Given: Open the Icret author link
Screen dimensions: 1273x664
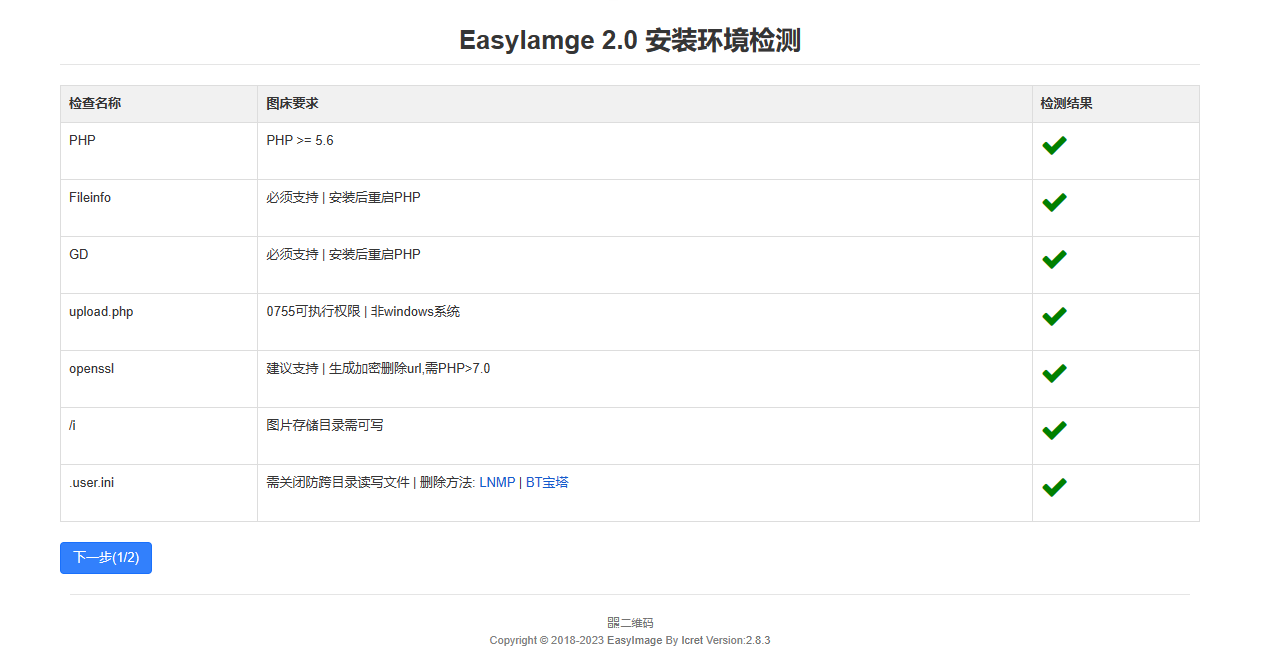Looking at the screenshot, I should click(692, 640).
